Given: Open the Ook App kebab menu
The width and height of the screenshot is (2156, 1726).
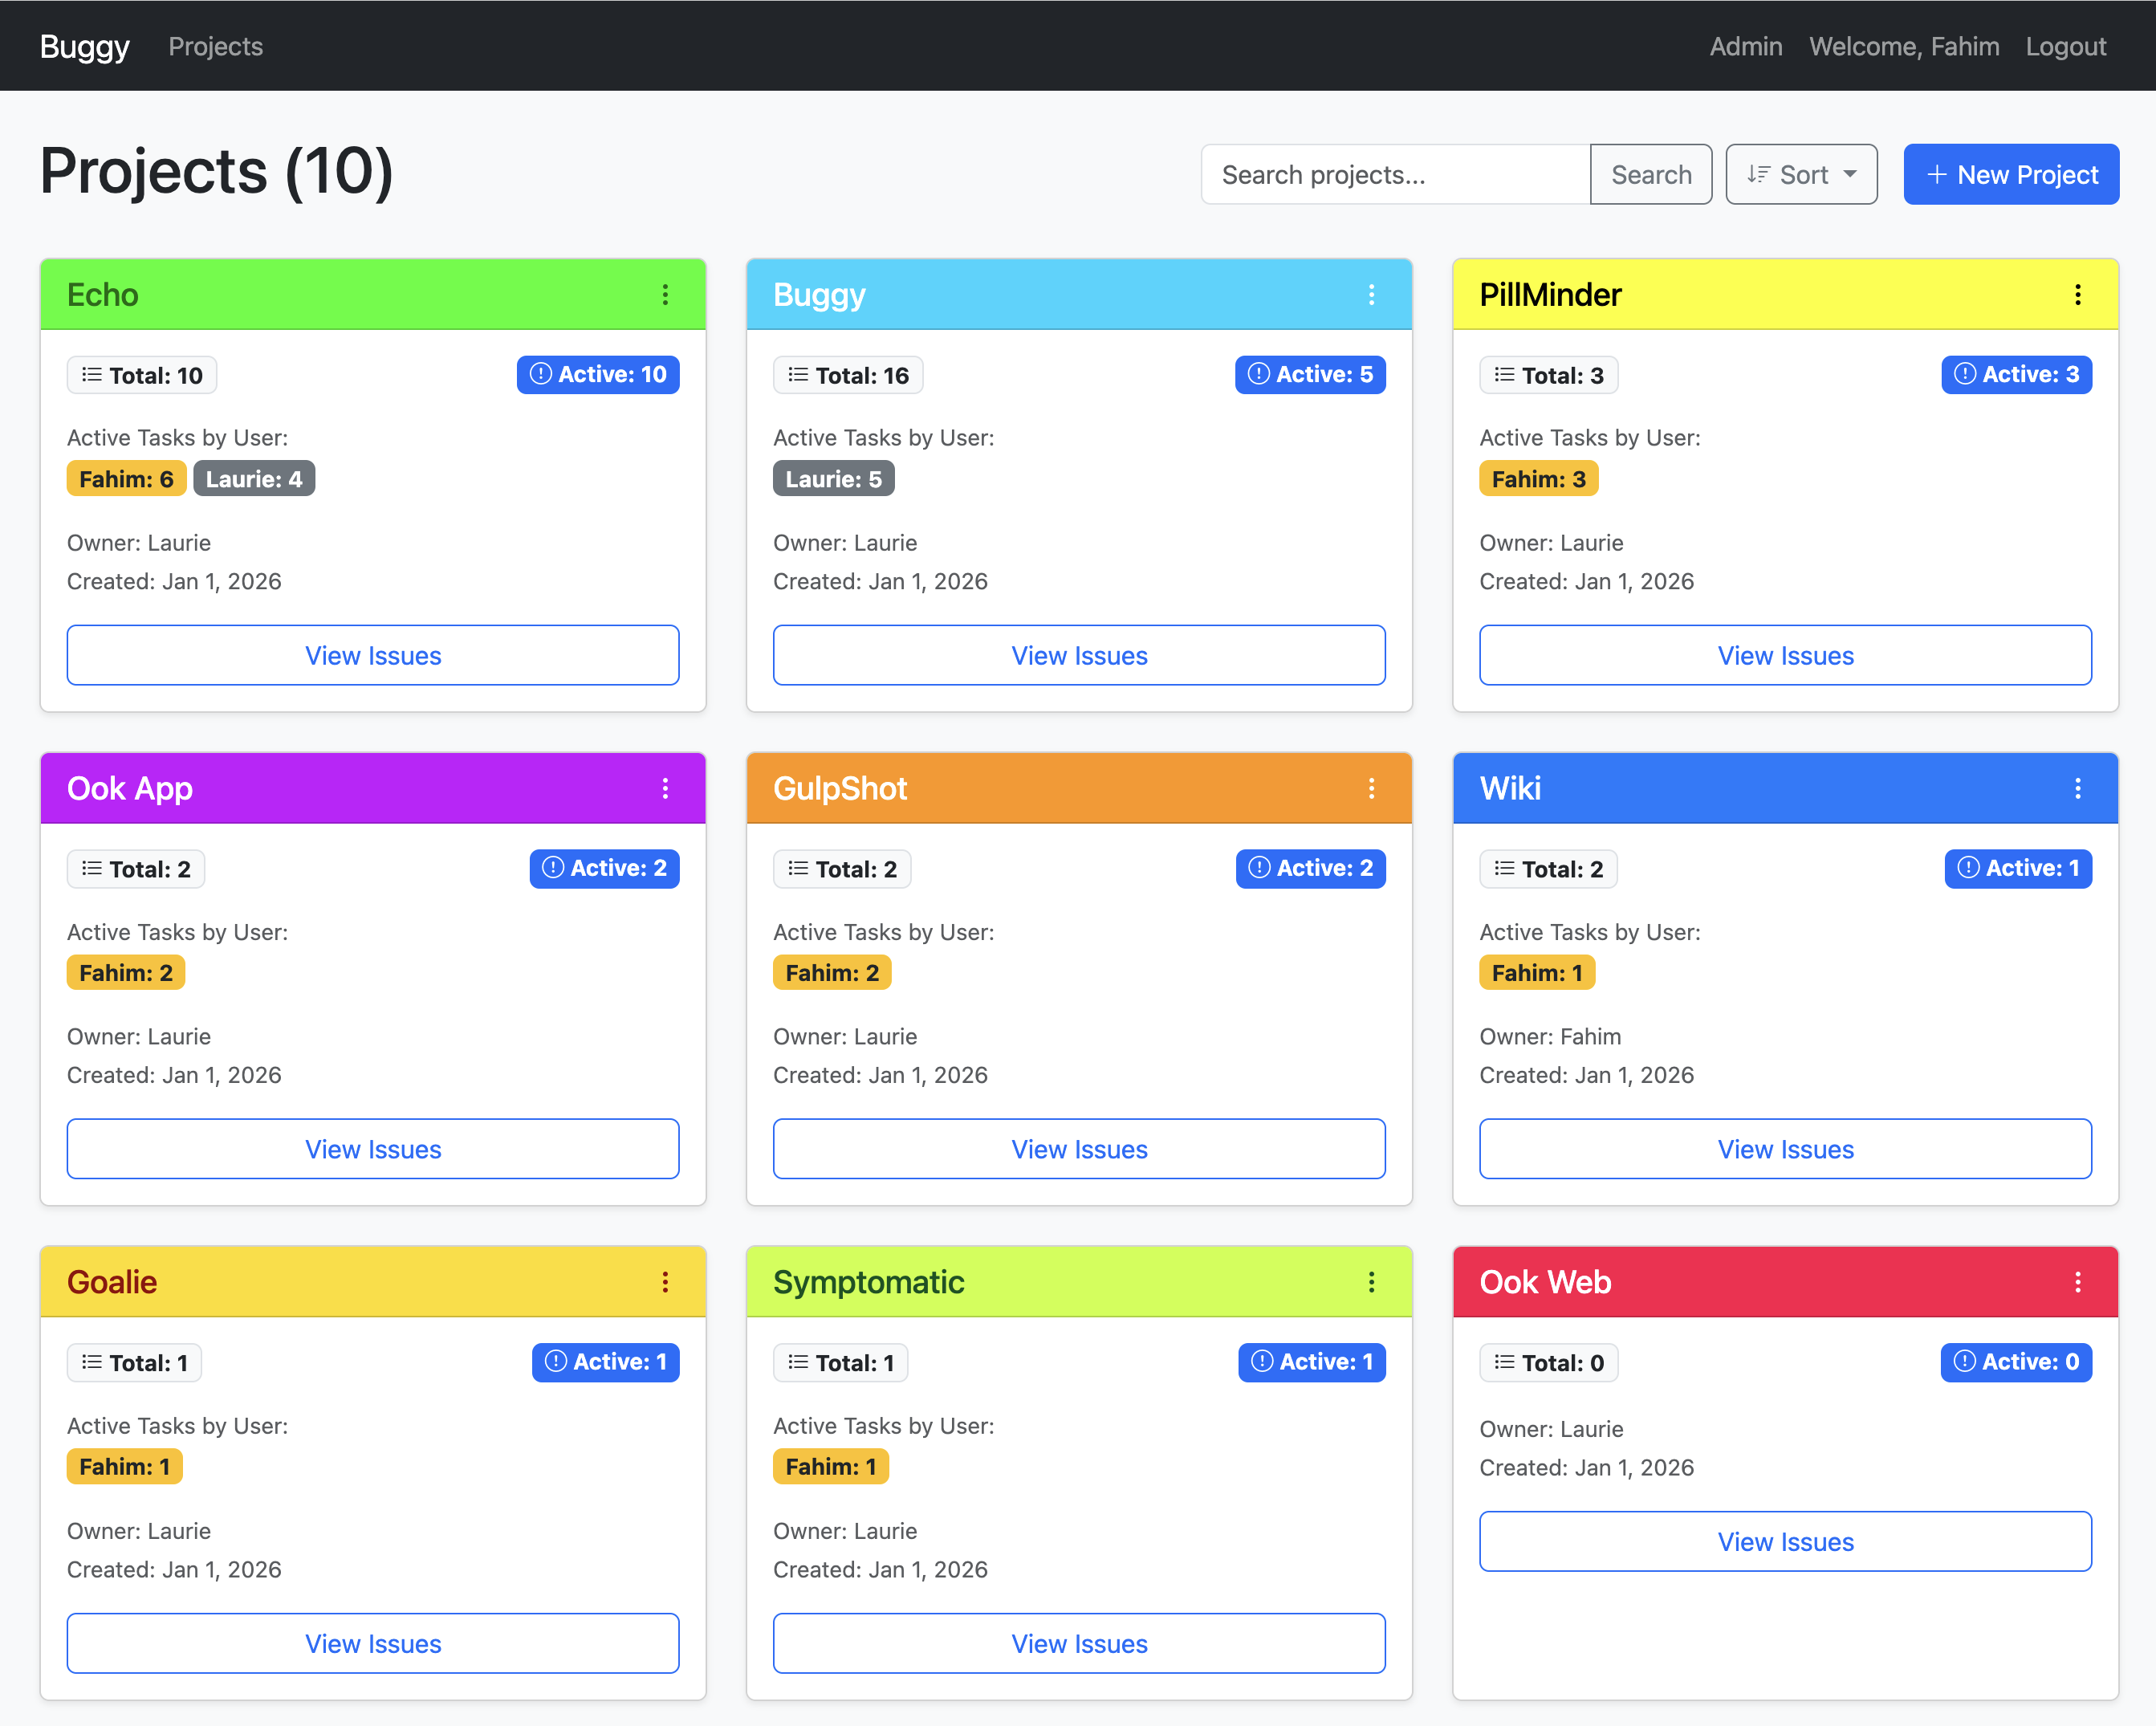Looking at the screenshot, I should click(665, 788).
